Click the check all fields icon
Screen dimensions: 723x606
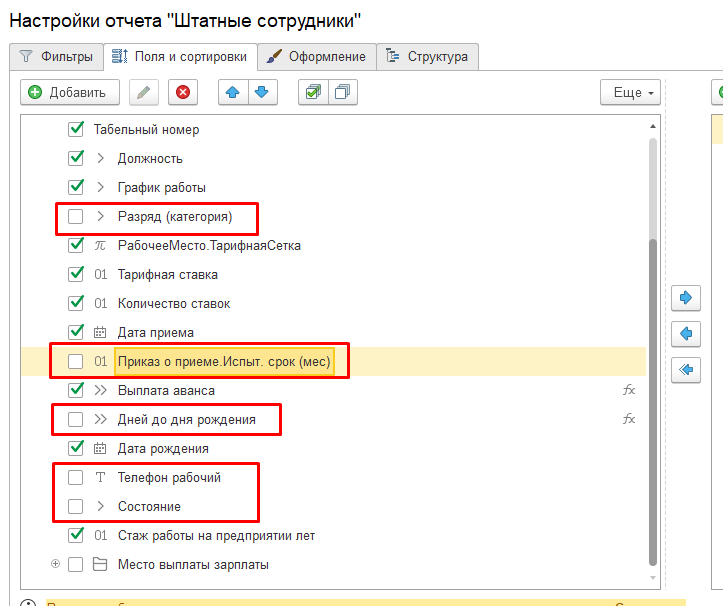(x=314, y=92)
